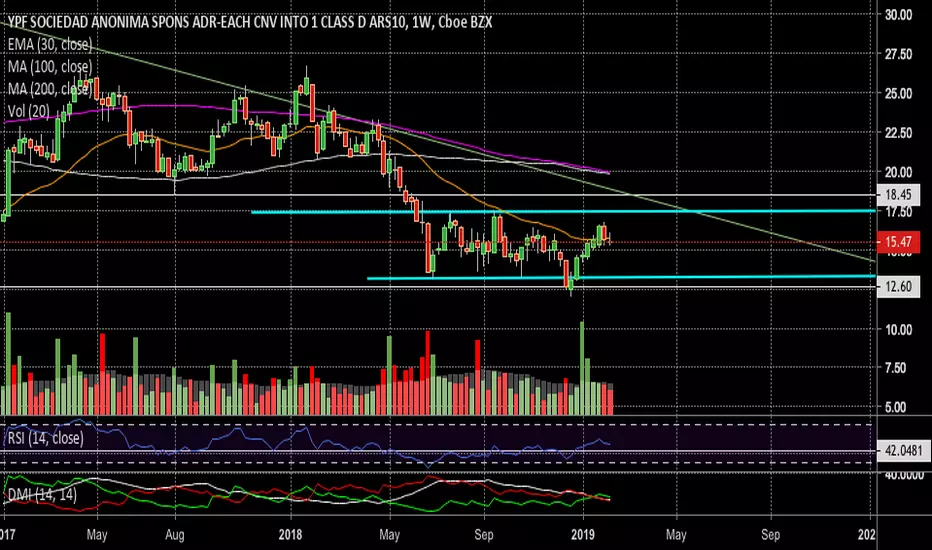The image size is (932, 550).
Task: Select the MA (200, close) indicator label
Action: (50, 89)
